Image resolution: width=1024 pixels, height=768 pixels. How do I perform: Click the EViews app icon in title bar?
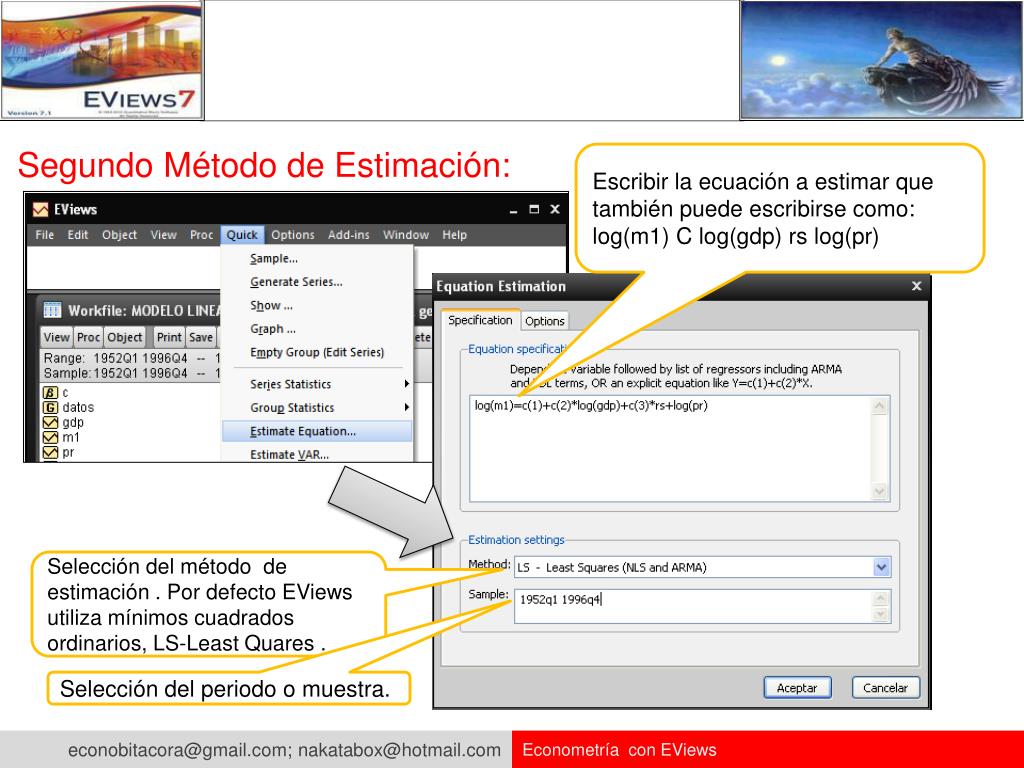coord(40,210)
